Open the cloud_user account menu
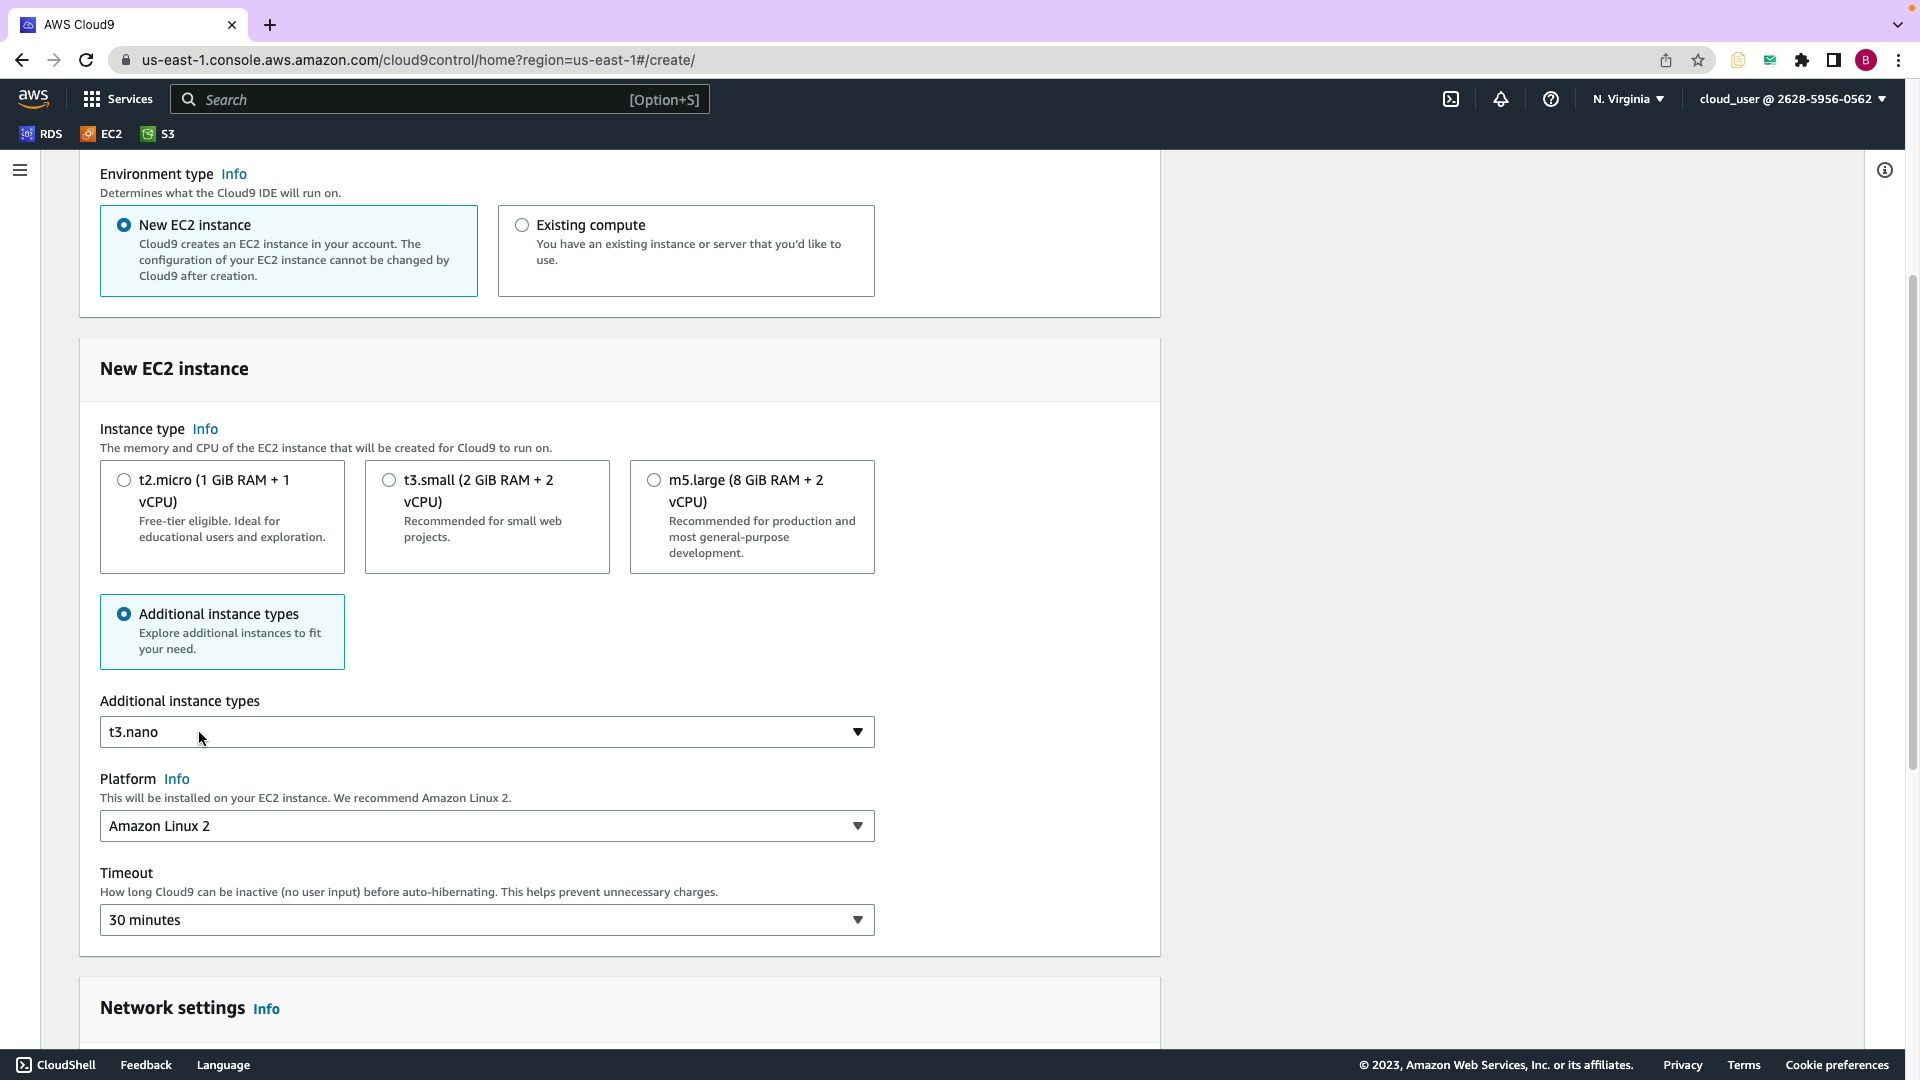Screen dimensions: 1920x1080 pyautogui.click(x=1792, y=99)
